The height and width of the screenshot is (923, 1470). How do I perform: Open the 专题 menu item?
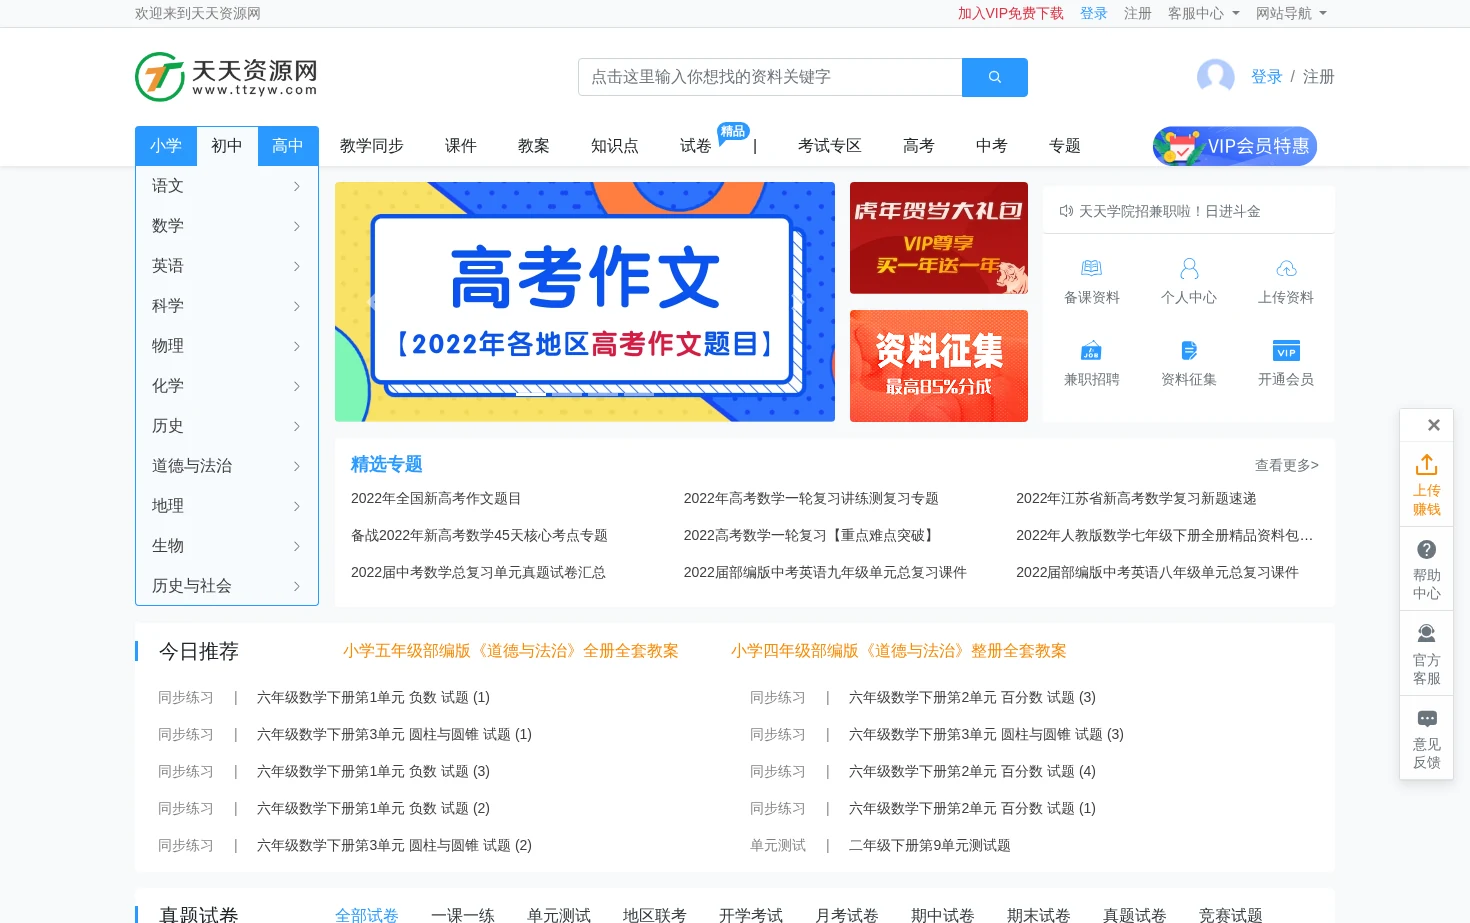coord(1065,146)
